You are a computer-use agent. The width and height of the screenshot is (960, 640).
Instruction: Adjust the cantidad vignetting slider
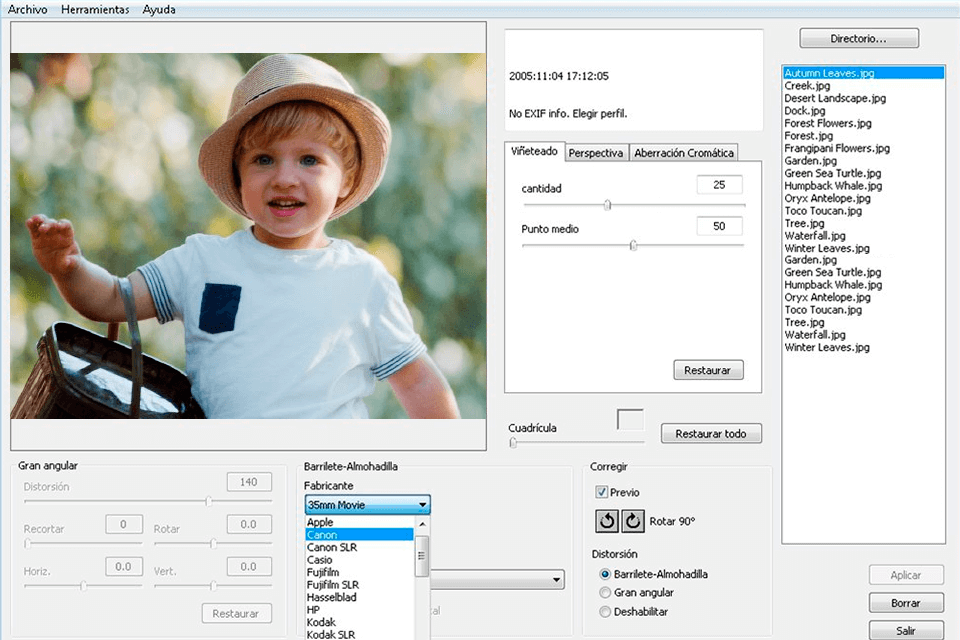click(x=607, y=204)
